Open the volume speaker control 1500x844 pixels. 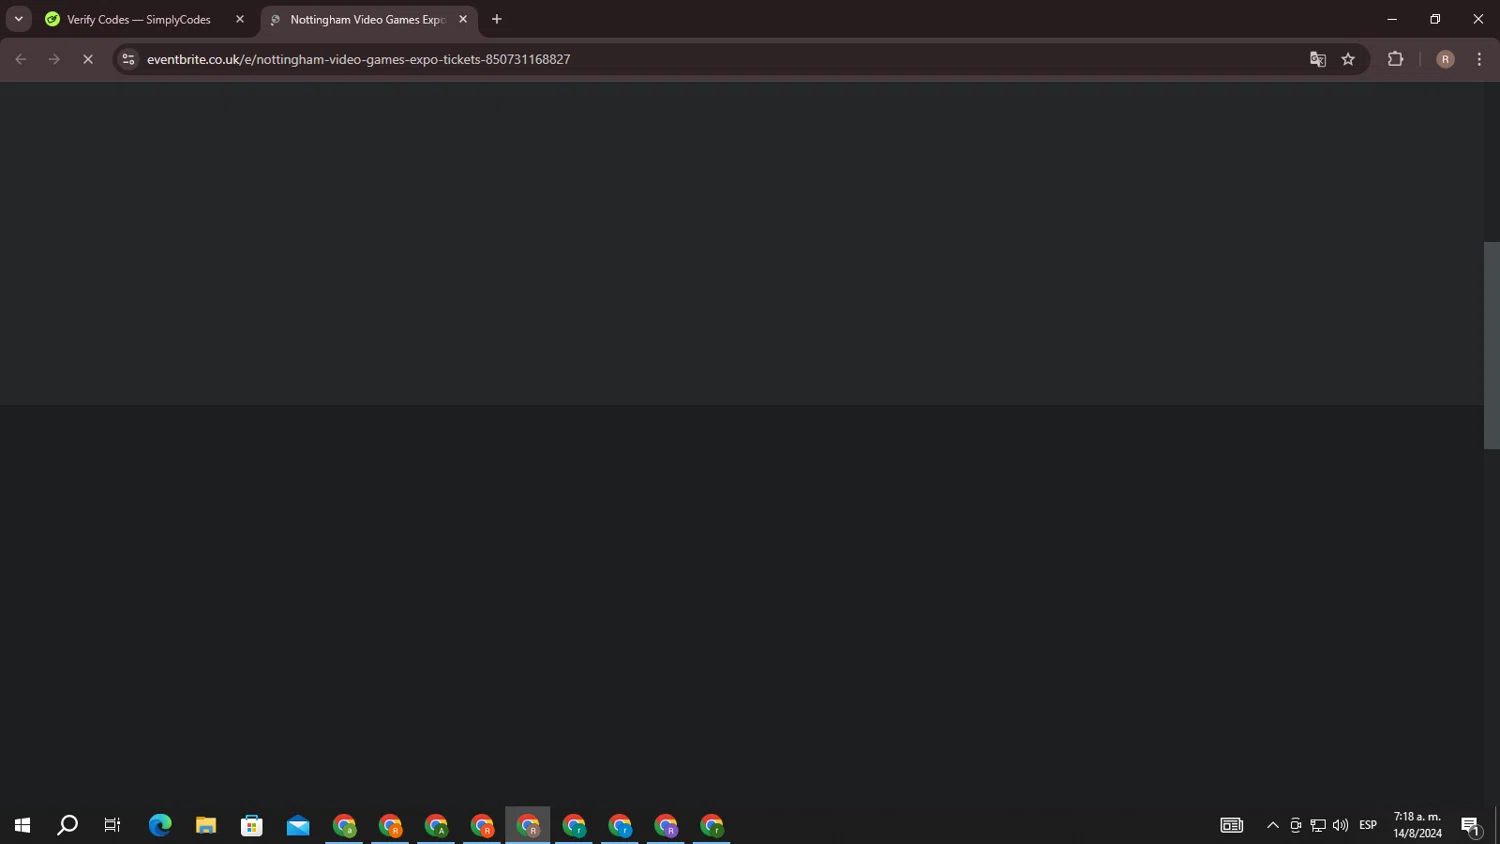(1340, 825)
